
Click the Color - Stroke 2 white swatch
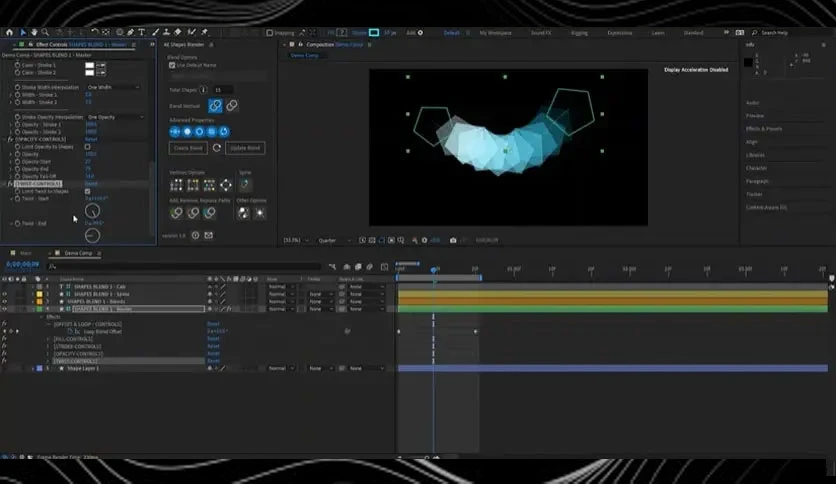click(x=90, y=72)
